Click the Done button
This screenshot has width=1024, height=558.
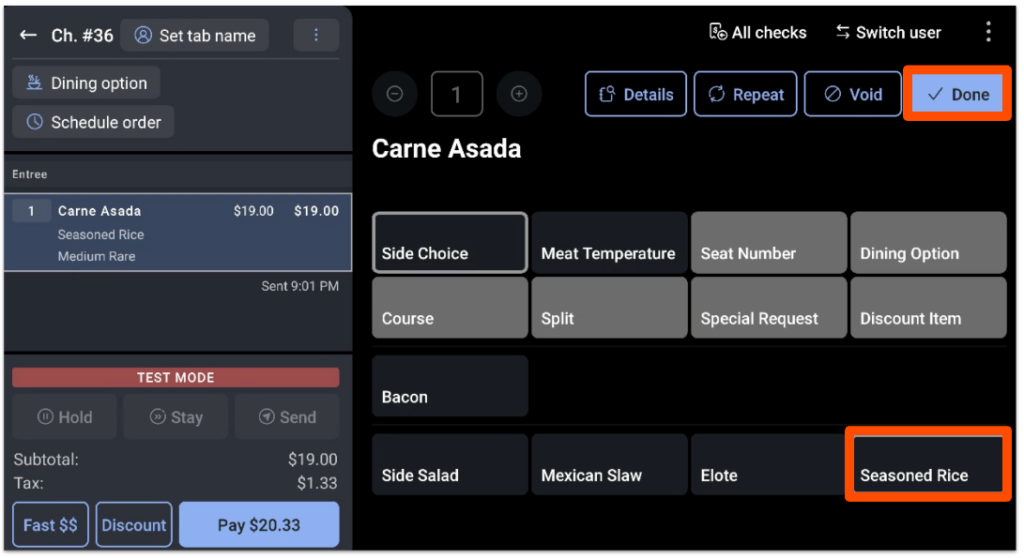pos(957,94)
